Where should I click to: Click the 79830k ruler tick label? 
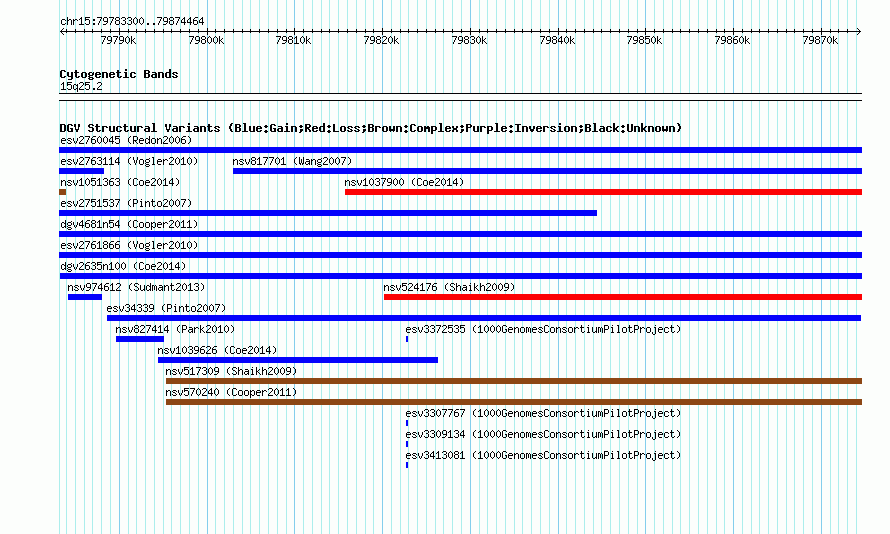469,40
